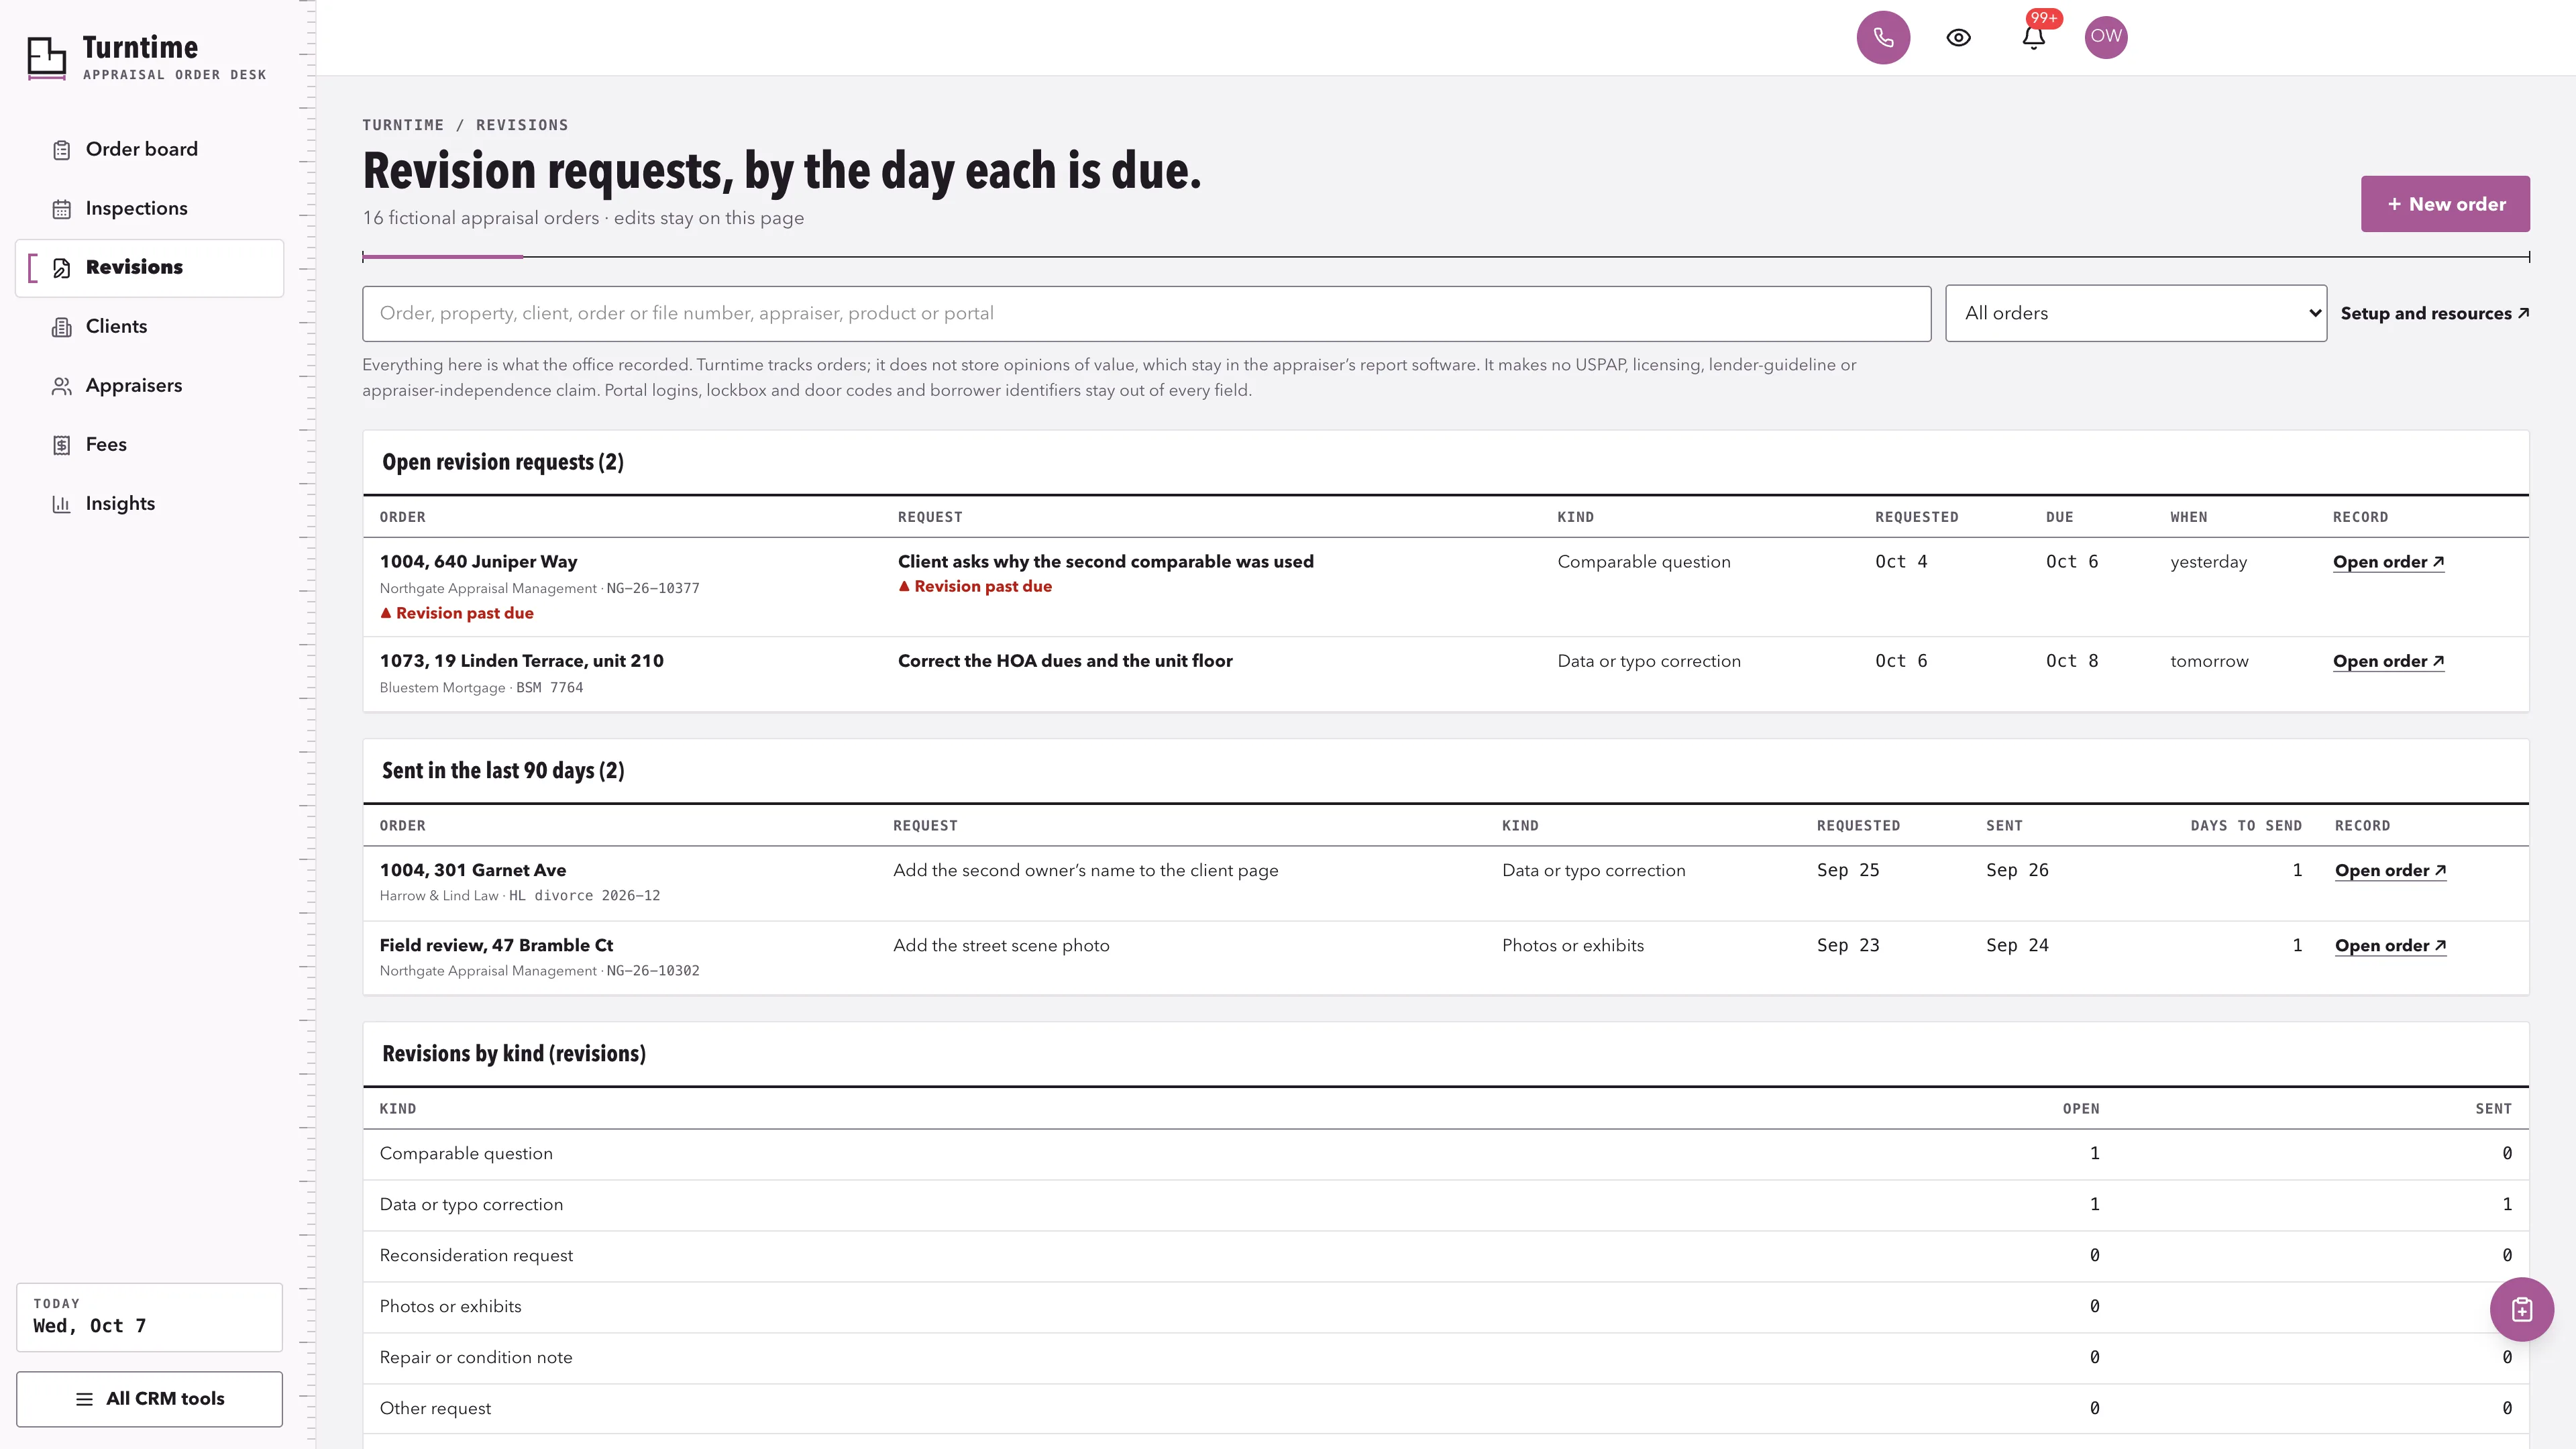Open order for 640 Juniper Way
Viewport: 2576px width, 1449px height.
2388,562
